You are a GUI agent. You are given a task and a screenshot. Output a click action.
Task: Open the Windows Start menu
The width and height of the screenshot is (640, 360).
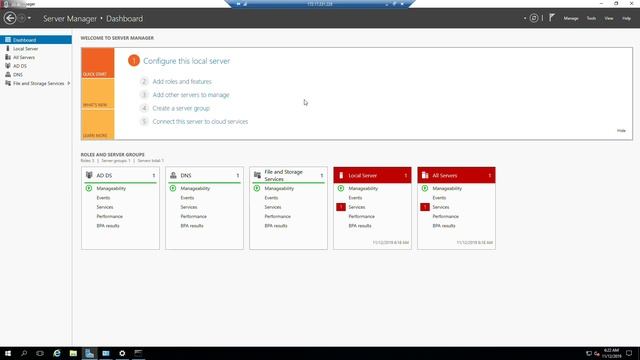point(8,353)
